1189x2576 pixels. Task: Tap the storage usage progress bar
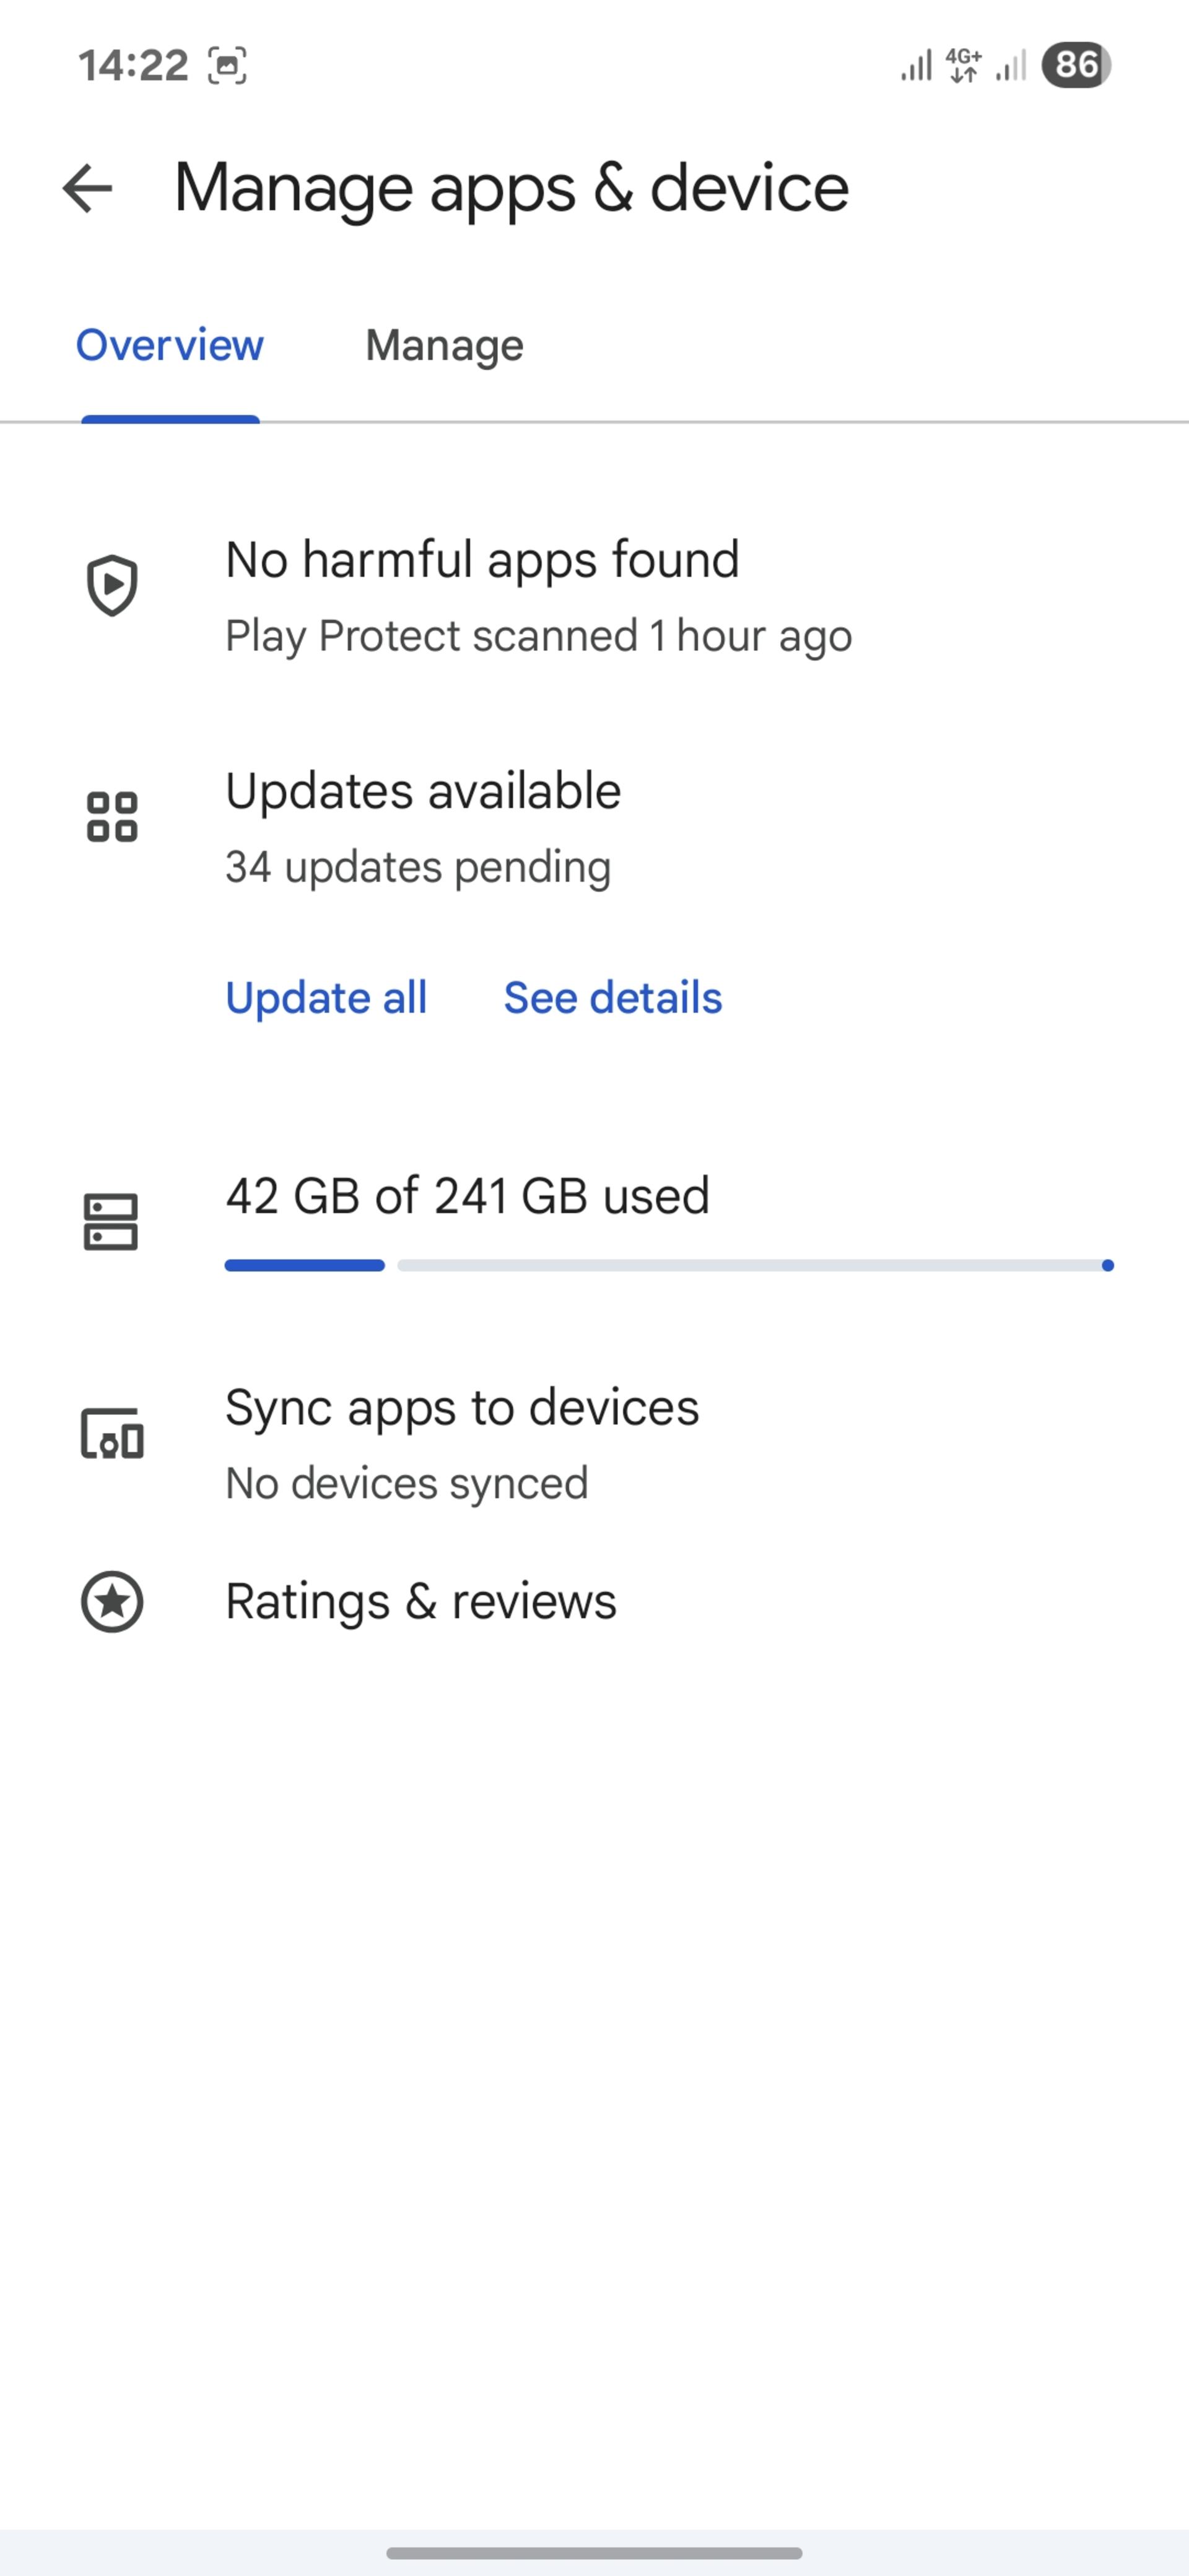tap(669, 1265)
